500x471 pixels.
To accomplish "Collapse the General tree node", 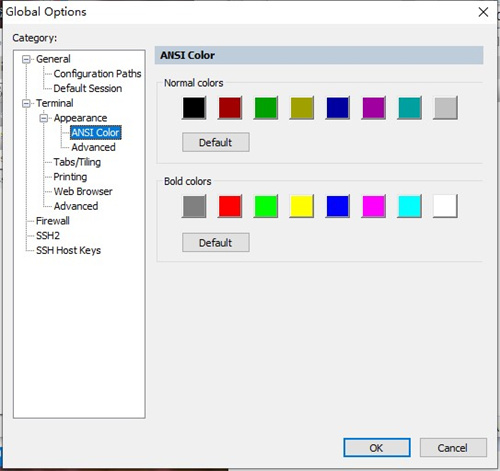I will 26,59.
